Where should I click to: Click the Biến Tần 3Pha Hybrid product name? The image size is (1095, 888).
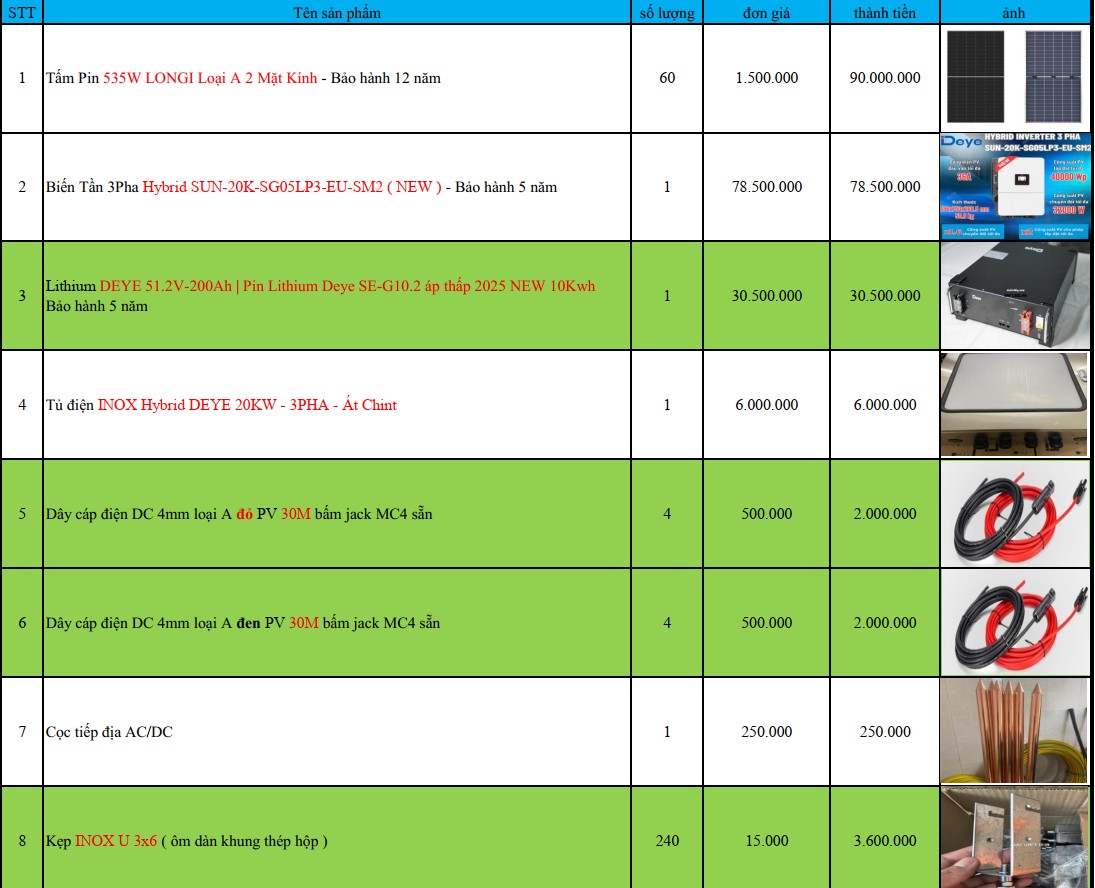pos(302,187)
